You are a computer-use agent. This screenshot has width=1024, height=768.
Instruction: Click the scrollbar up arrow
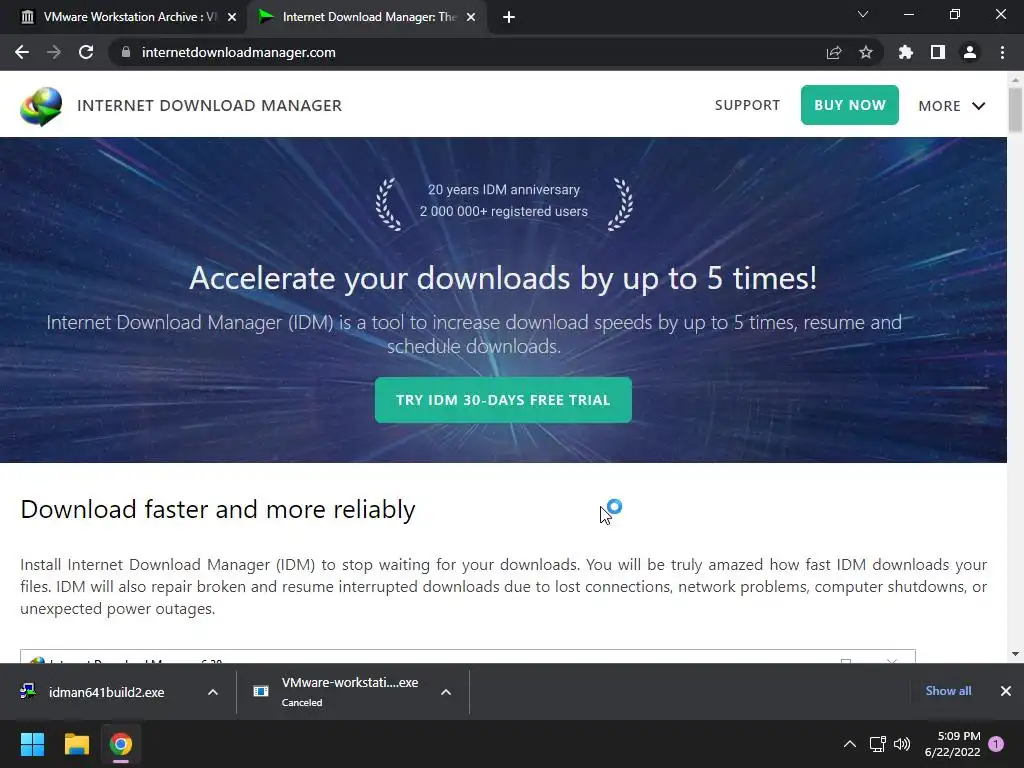[x=1015, y=80]
